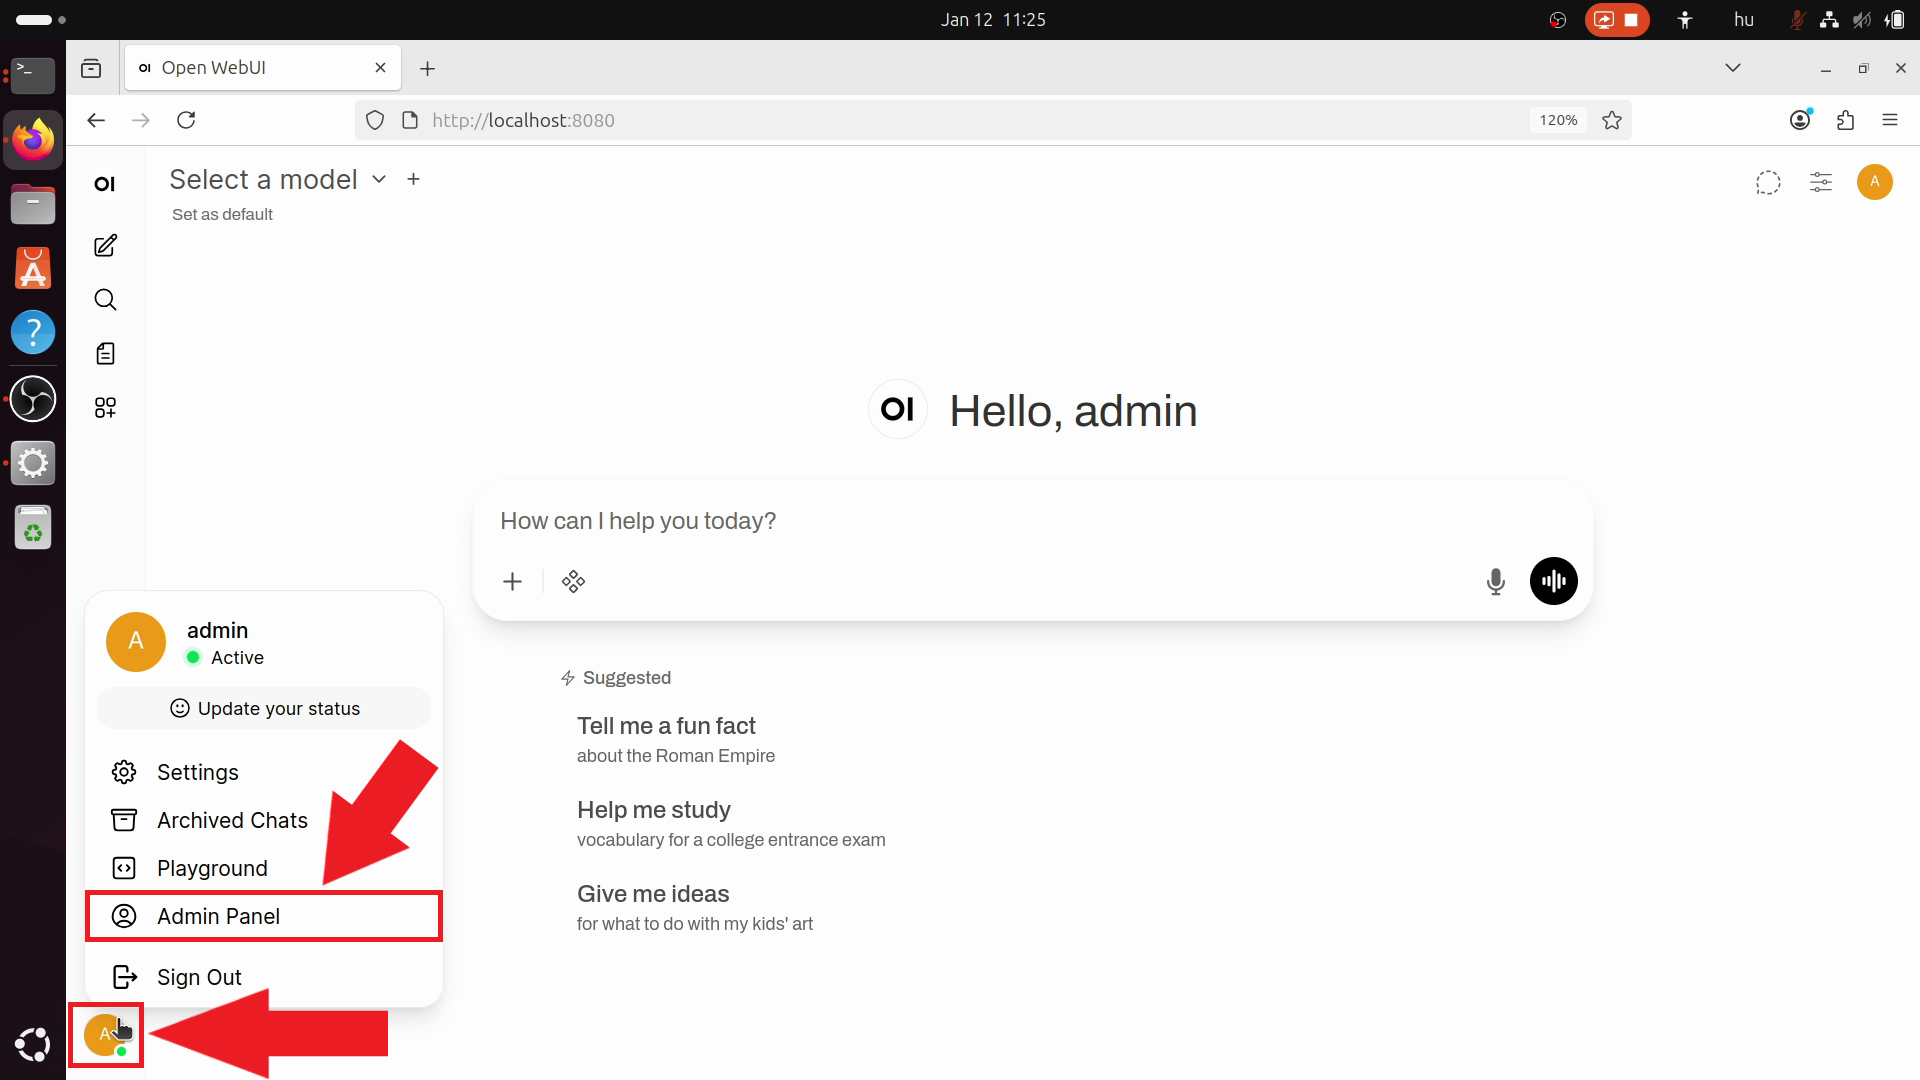Click the Set as default link
1920x1080 pixels.
coord(222,214)
